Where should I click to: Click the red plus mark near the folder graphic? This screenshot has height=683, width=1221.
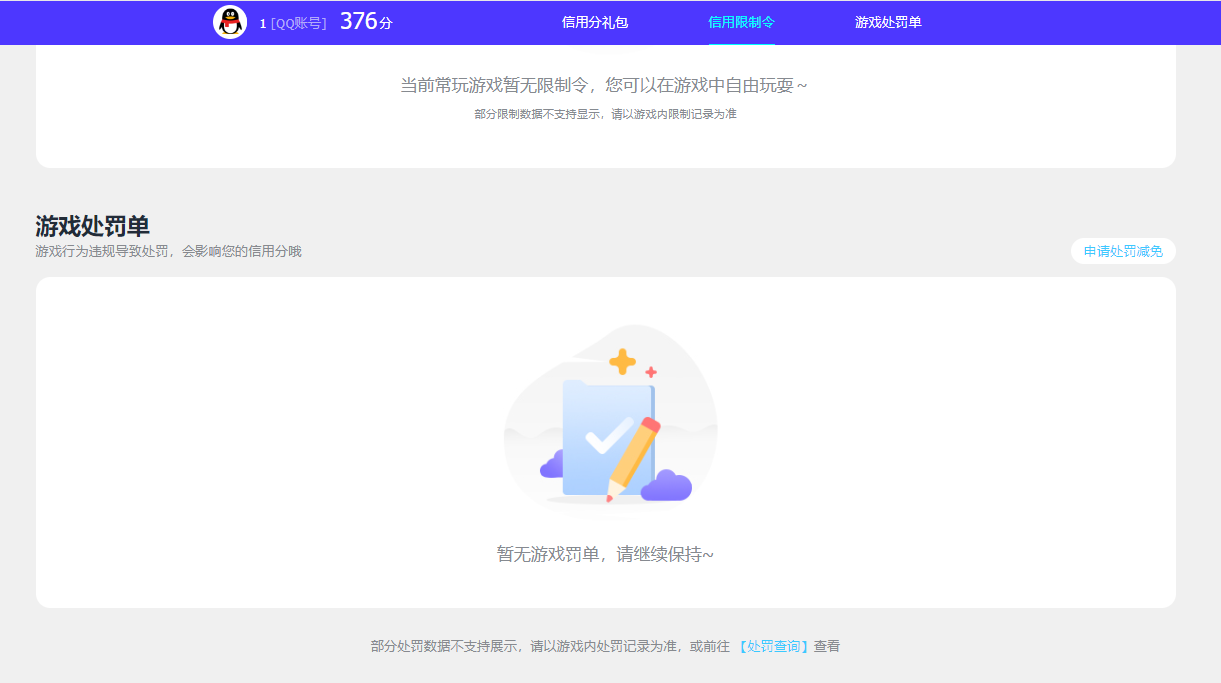(x=651, y=370)
